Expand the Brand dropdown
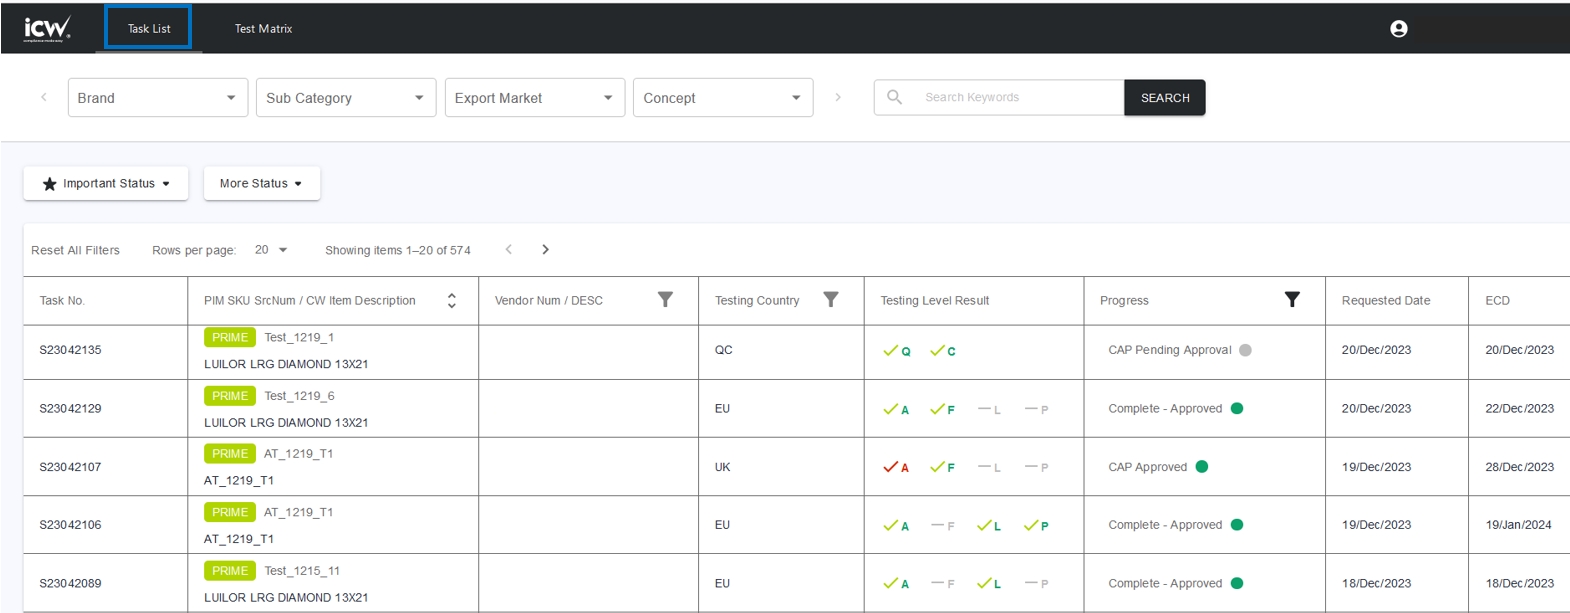Viewport: 1570px width, 613px height. click(x=157, y=98)
